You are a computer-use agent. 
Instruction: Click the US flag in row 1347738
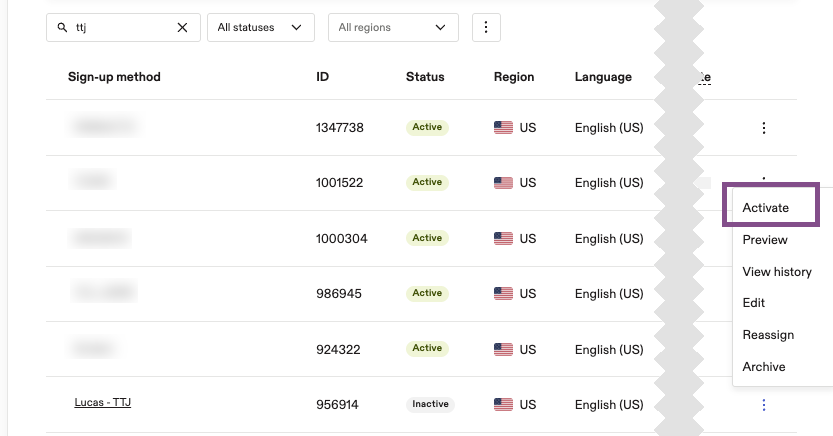503,127
